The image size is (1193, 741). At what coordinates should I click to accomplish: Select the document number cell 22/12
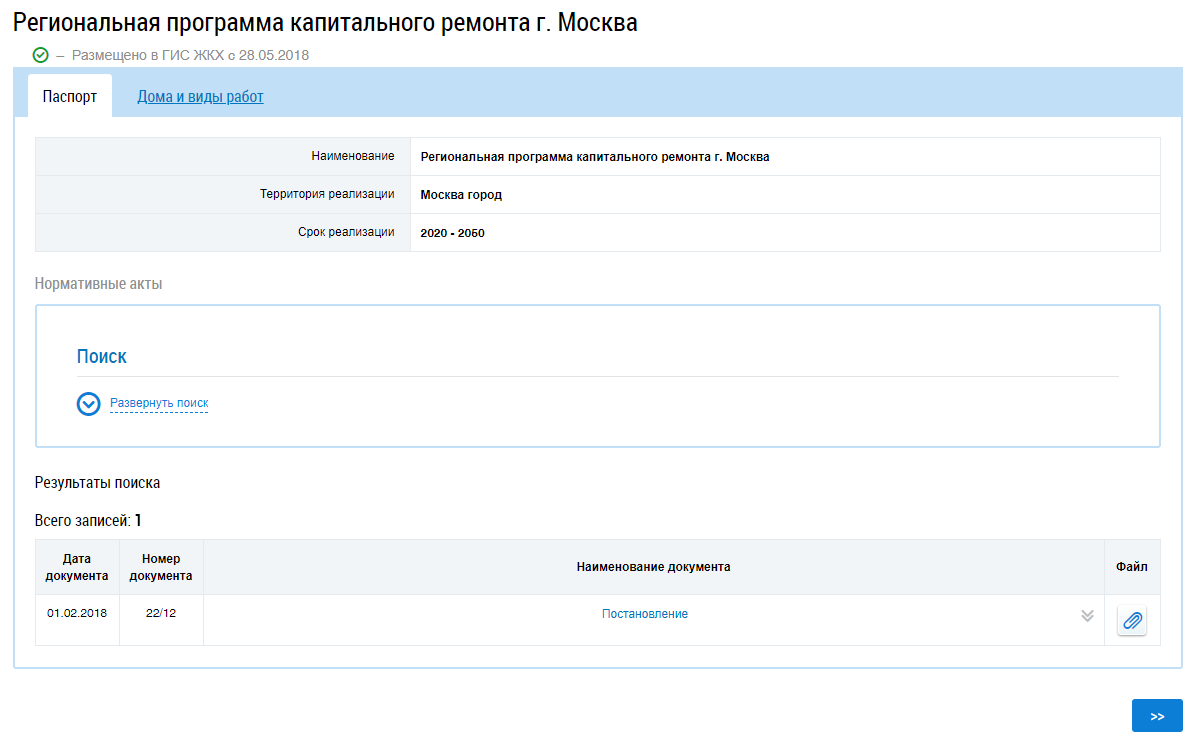(161, 613)
